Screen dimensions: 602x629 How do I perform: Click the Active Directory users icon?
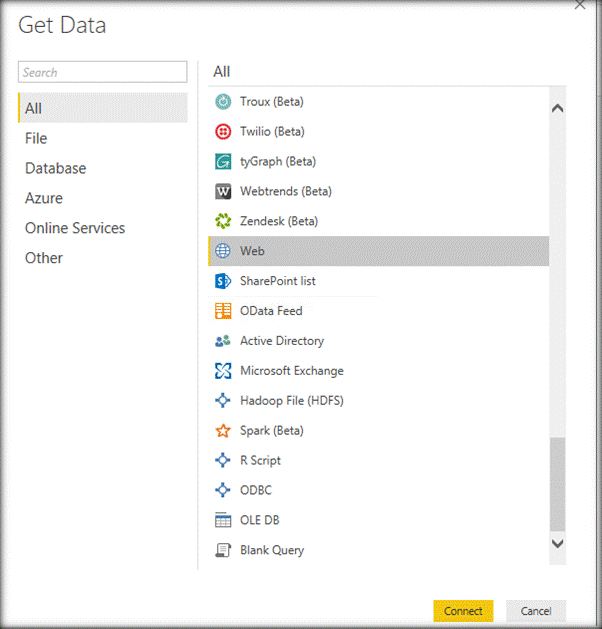pyautogui.click(x=223, y=341)
